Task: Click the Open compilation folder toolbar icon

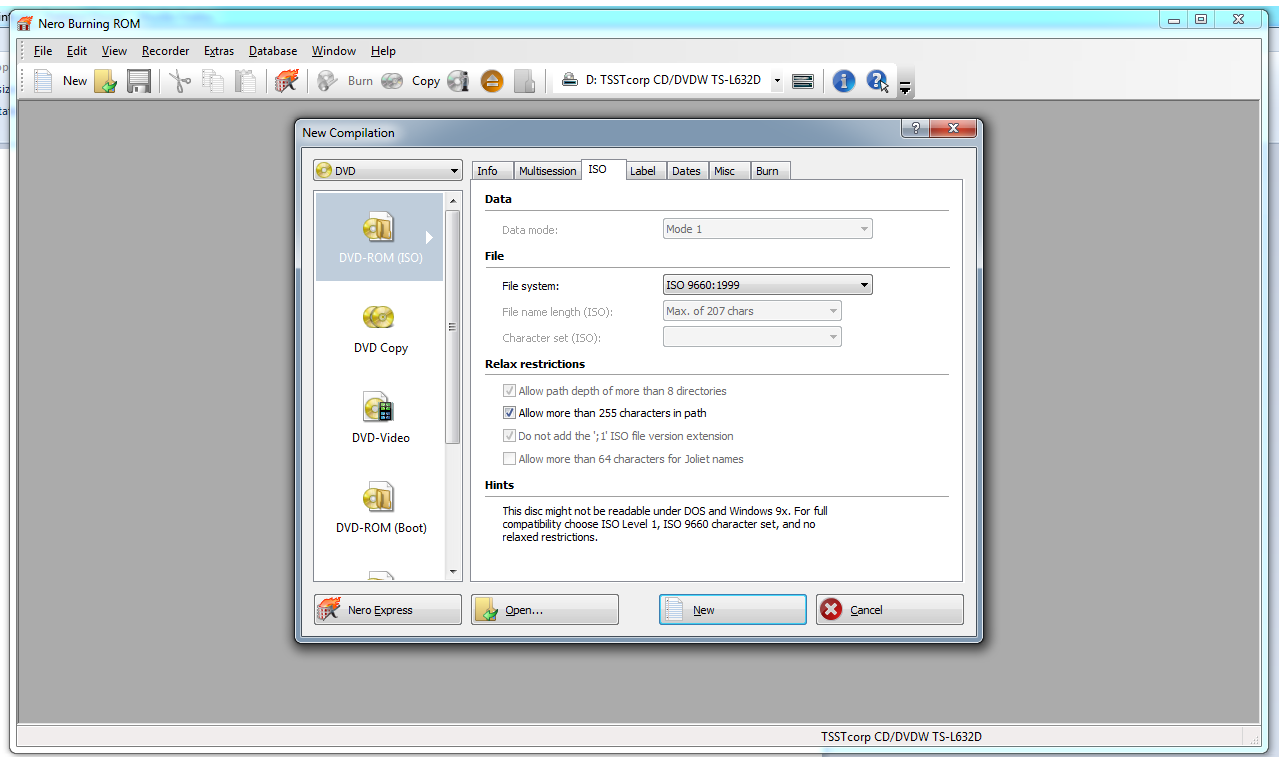Action: coord(106,81)
